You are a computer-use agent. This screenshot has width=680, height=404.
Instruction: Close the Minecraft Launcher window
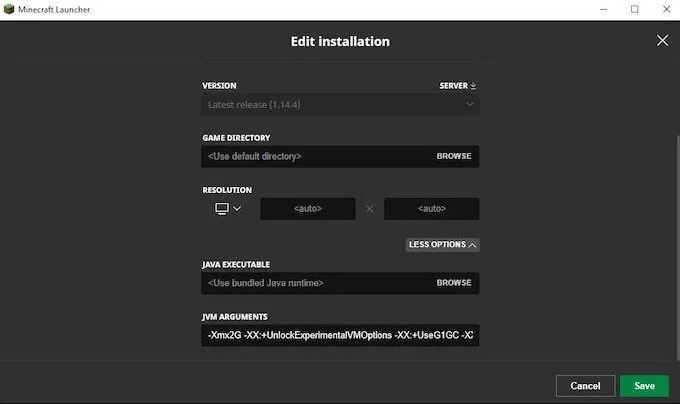(664, 9)
